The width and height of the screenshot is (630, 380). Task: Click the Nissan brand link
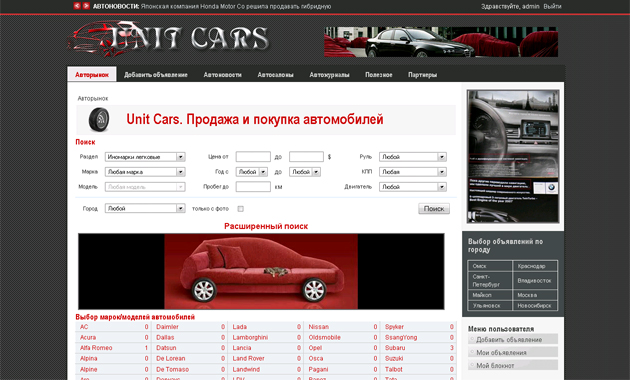tap(319, 327)
